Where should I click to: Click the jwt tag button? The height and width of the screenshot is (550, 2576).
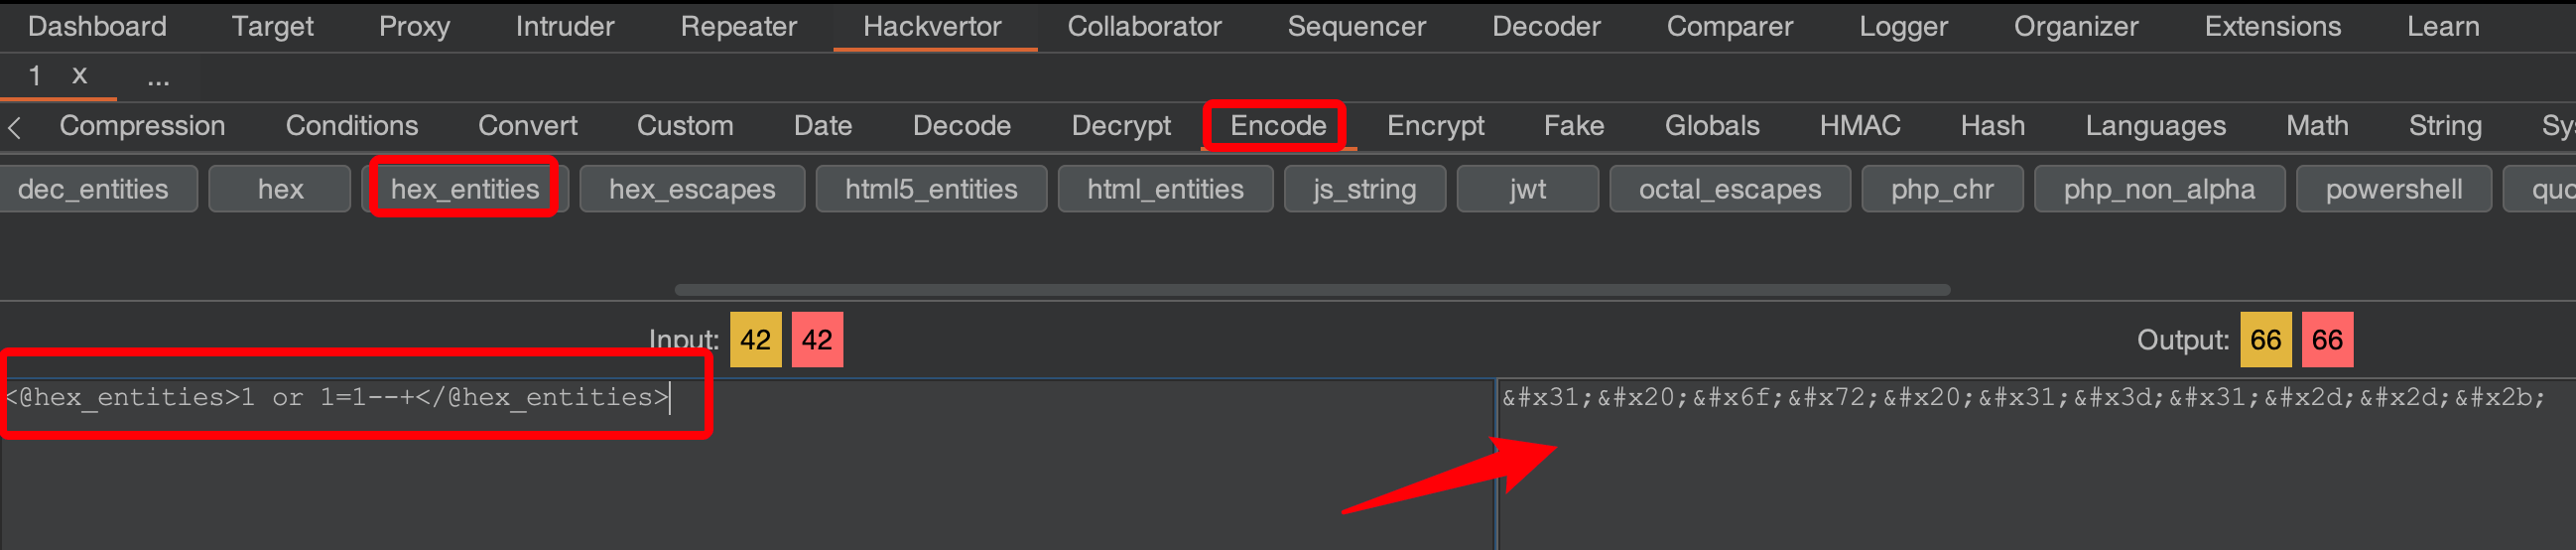(1526, 189)
